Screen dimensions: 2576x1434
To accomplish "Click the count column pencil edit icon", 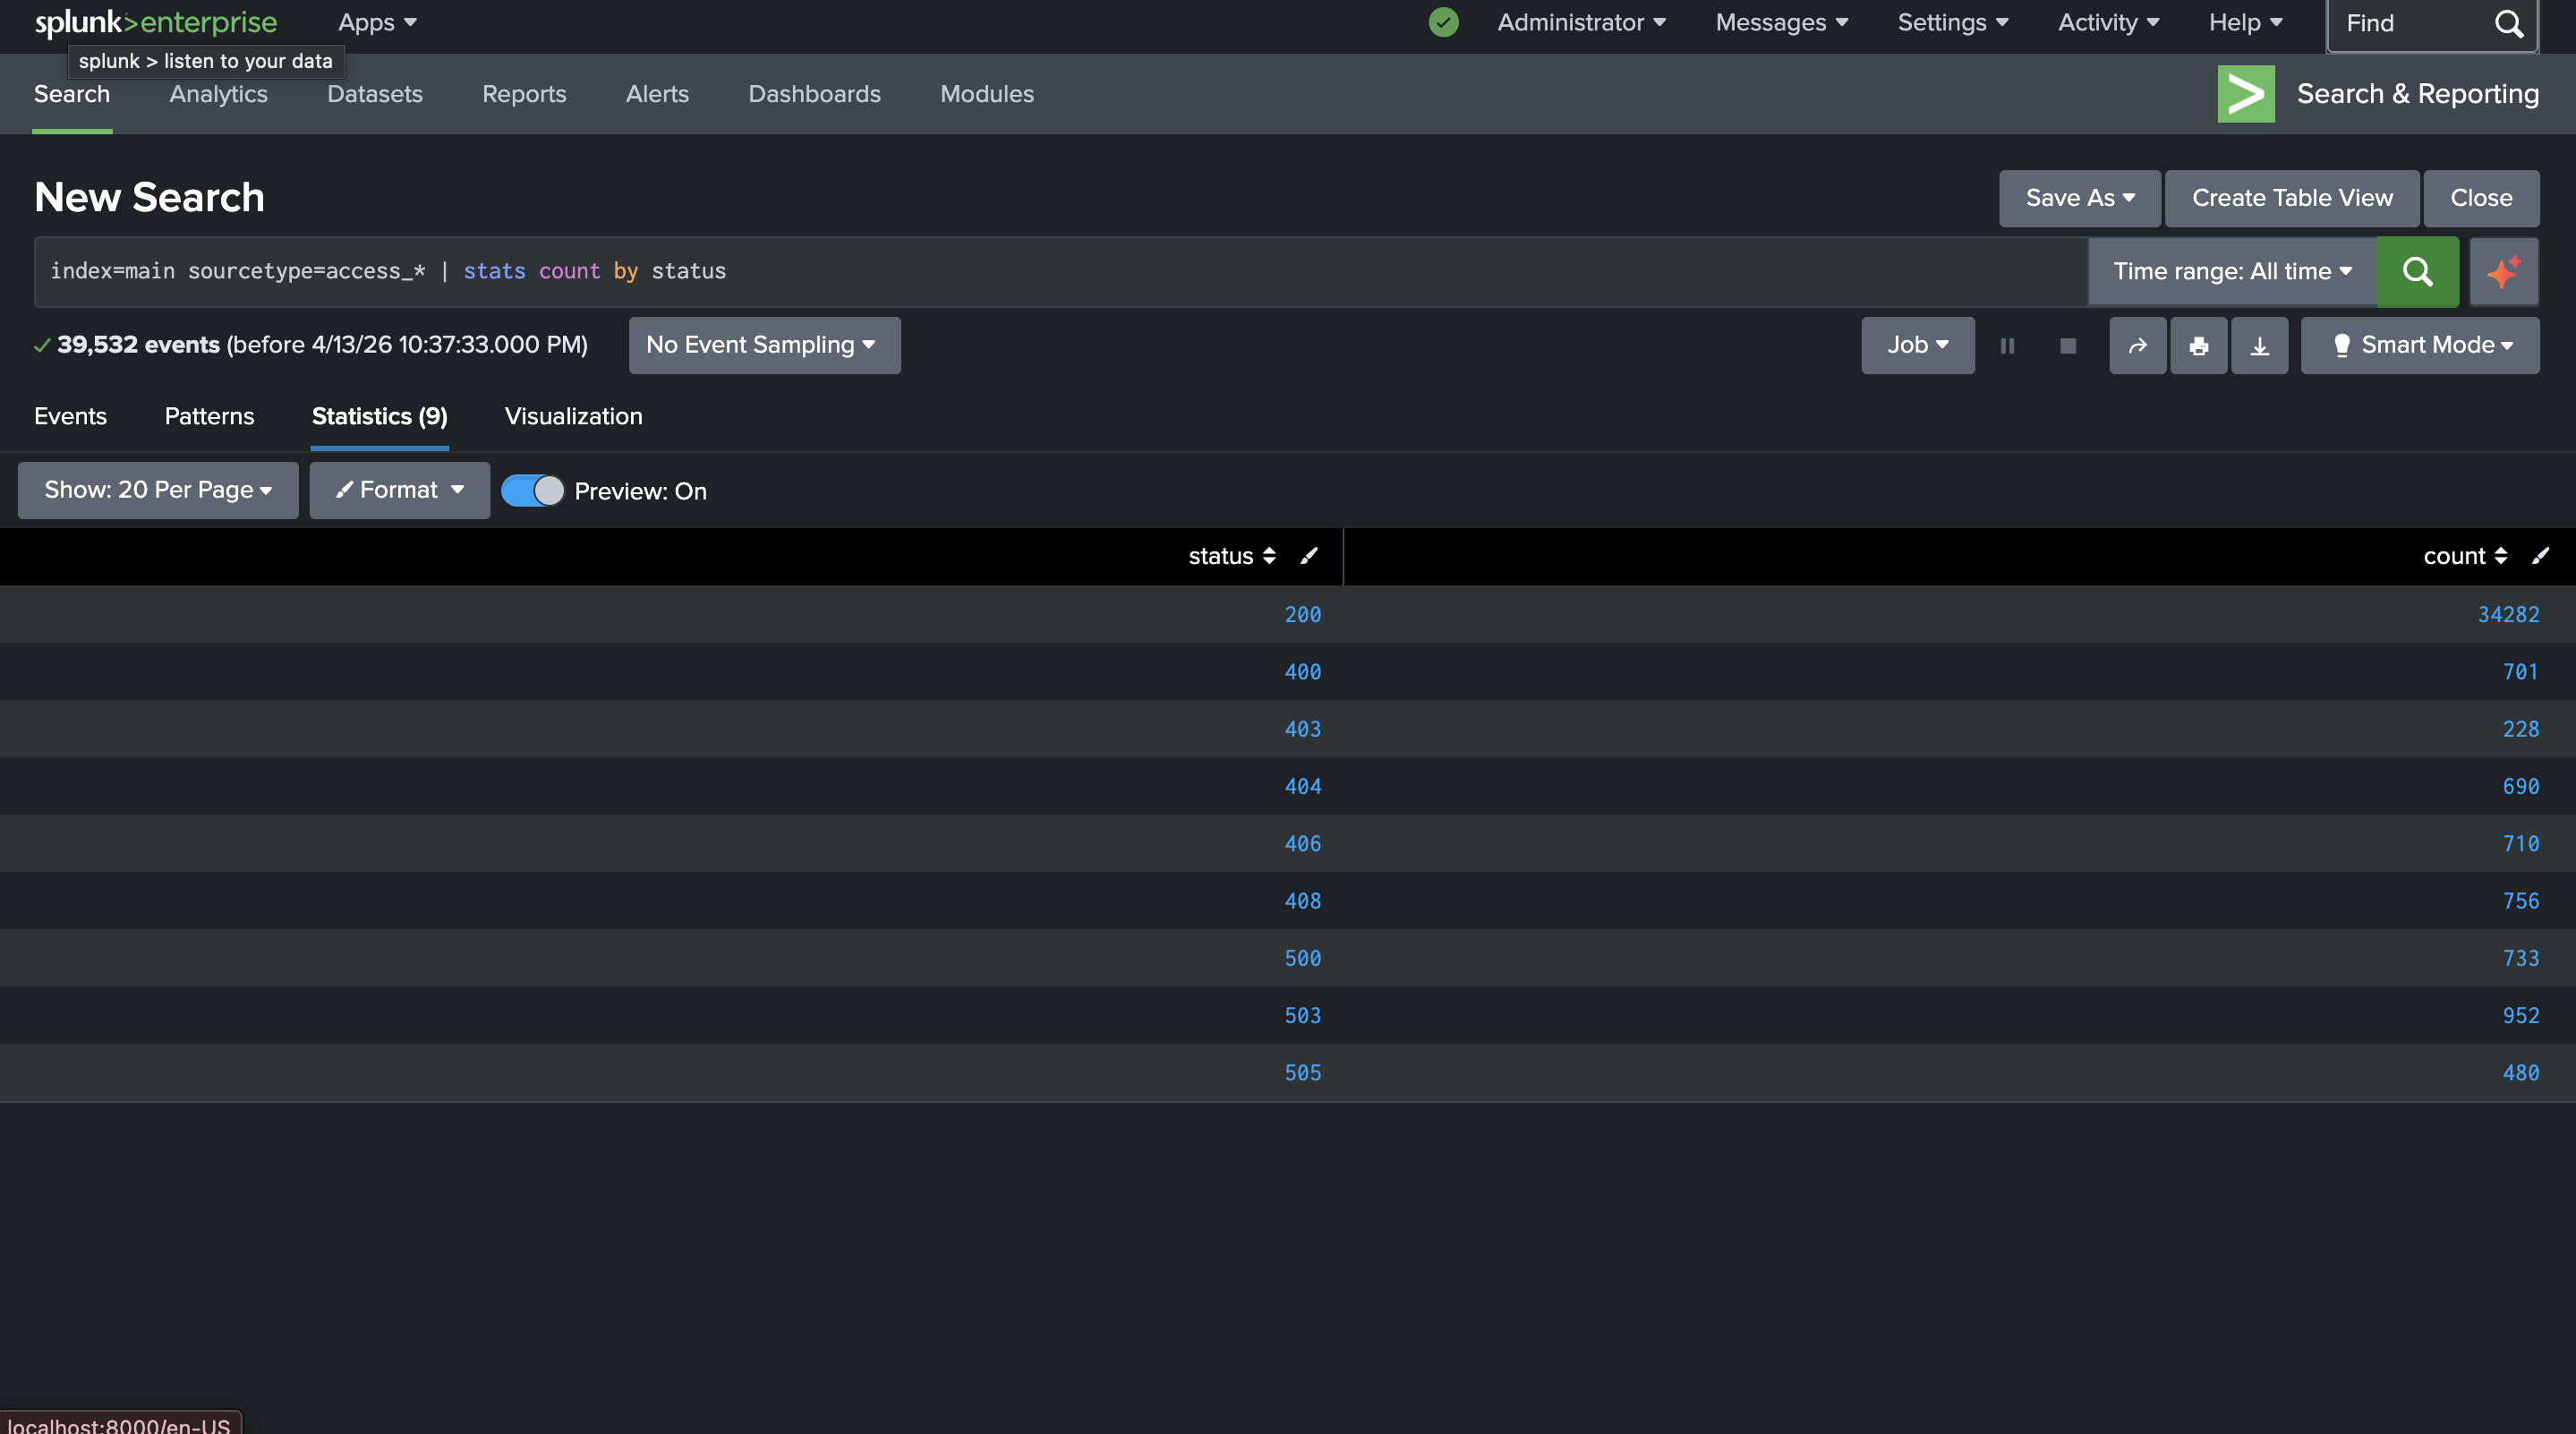I will tap(2540, 556).
